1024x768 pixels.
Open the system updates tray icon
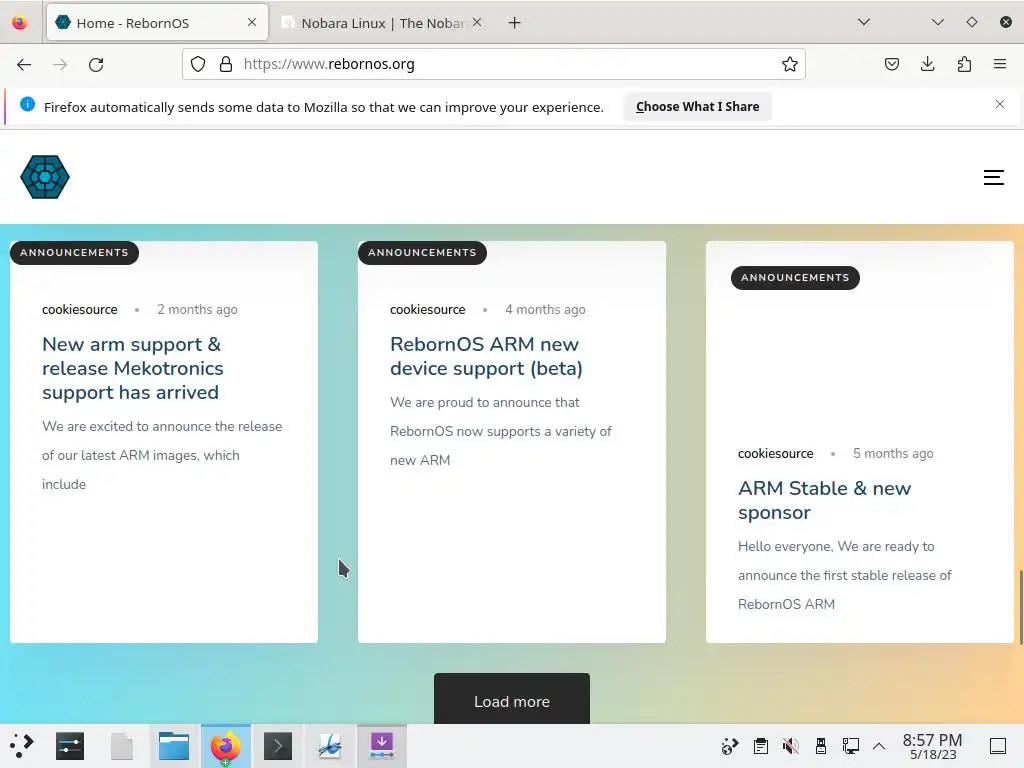730,746
